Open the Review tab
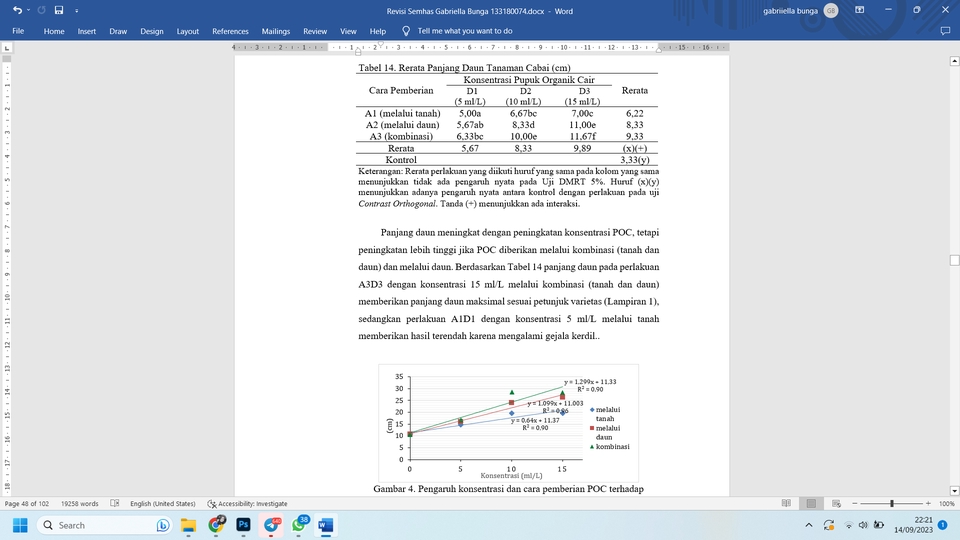The height and width of the screenshot is (540, 960). click(x=315, y=31)
